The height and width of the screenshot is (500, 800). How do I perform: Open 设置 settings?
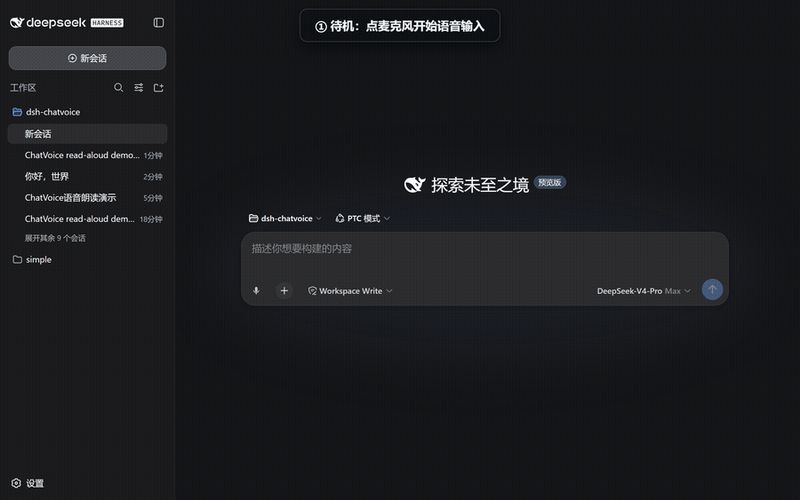(28, 483)
